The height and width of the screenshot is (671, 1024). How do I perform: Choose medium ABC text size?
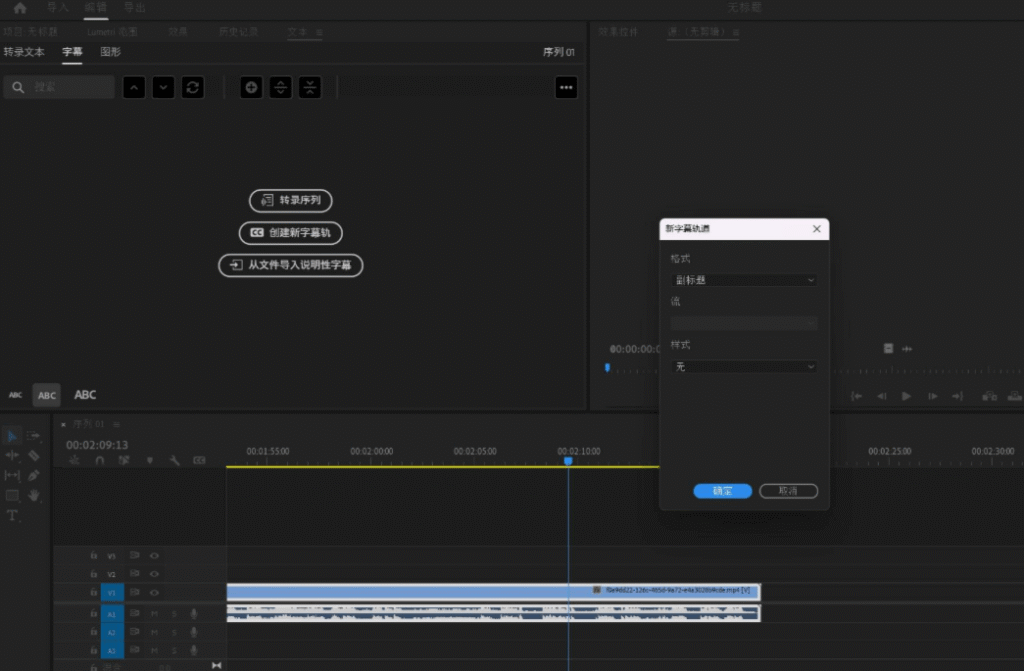[46, 395]
